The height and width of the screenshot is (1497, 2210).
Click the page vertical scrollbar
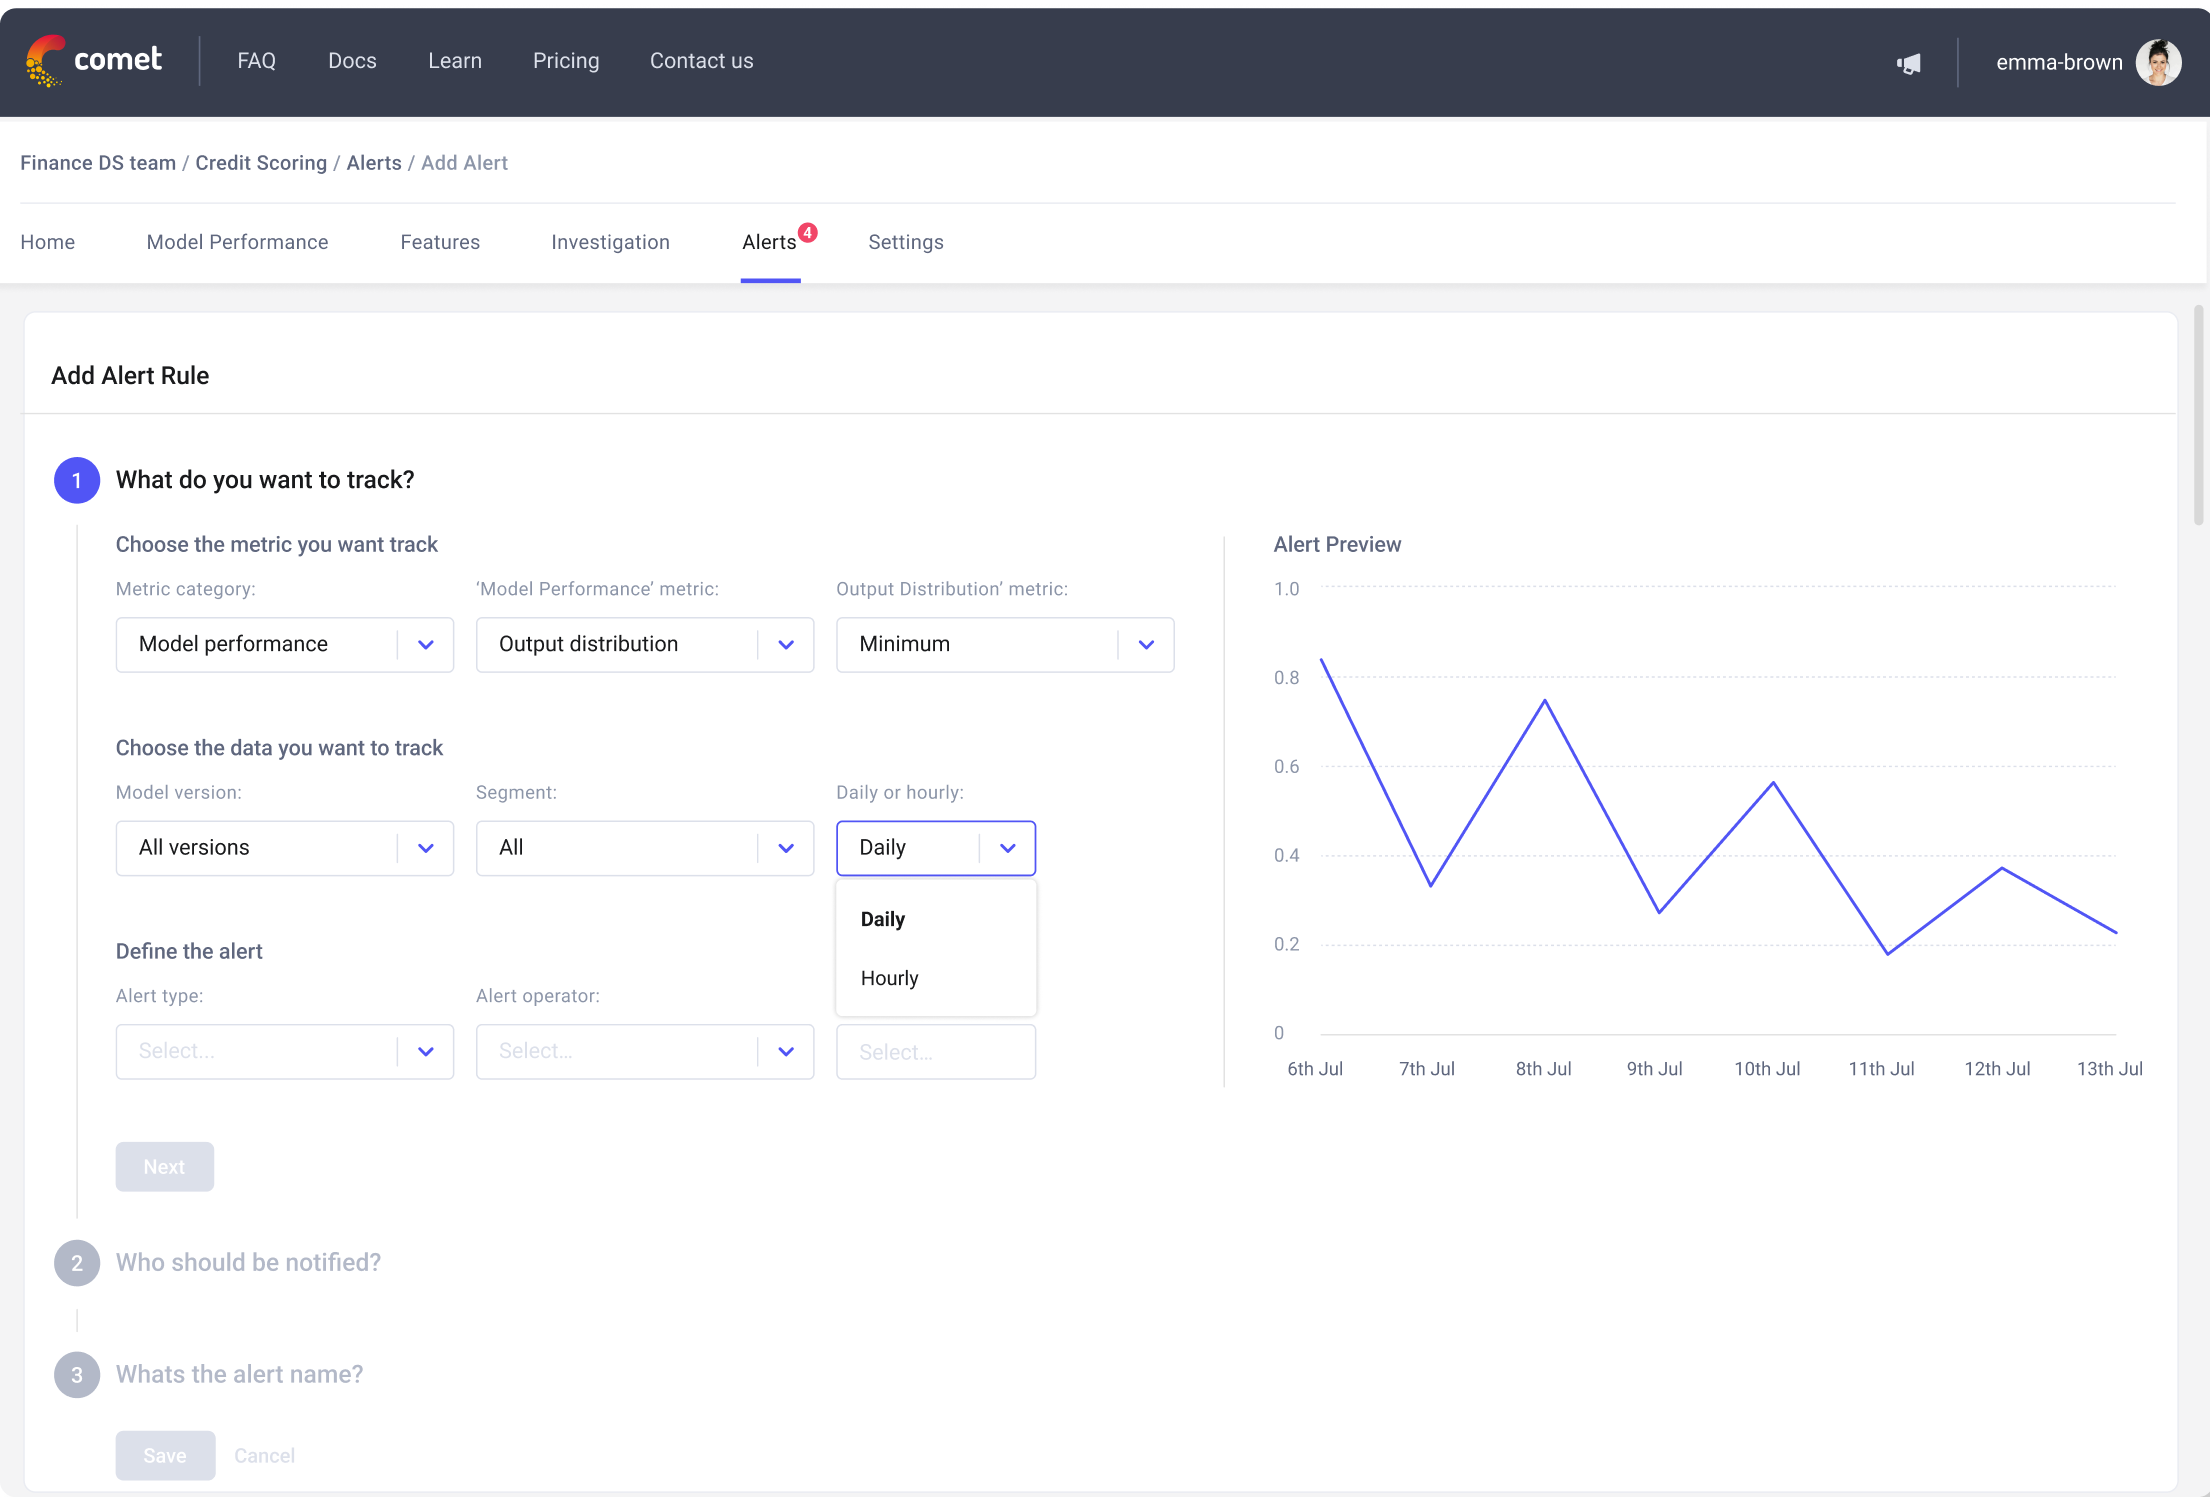2198,415
